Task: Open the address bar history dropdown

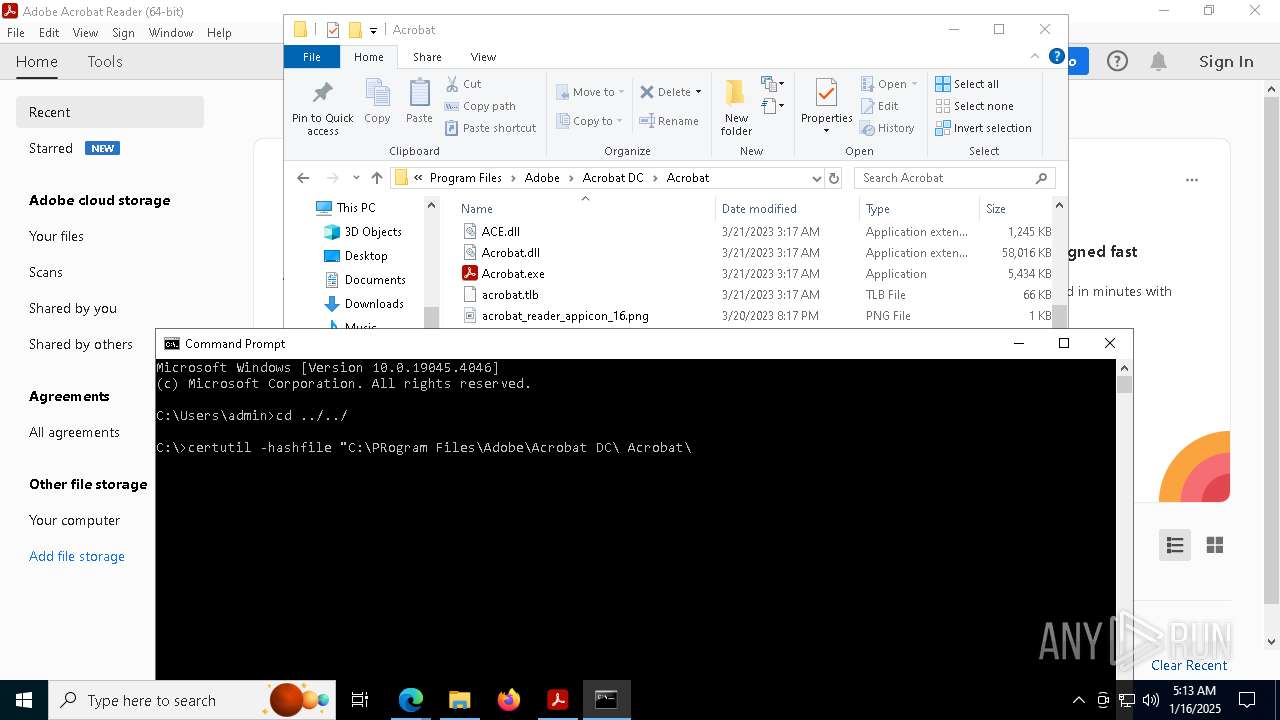Action: pyautogui.click(x=817, y=178)
